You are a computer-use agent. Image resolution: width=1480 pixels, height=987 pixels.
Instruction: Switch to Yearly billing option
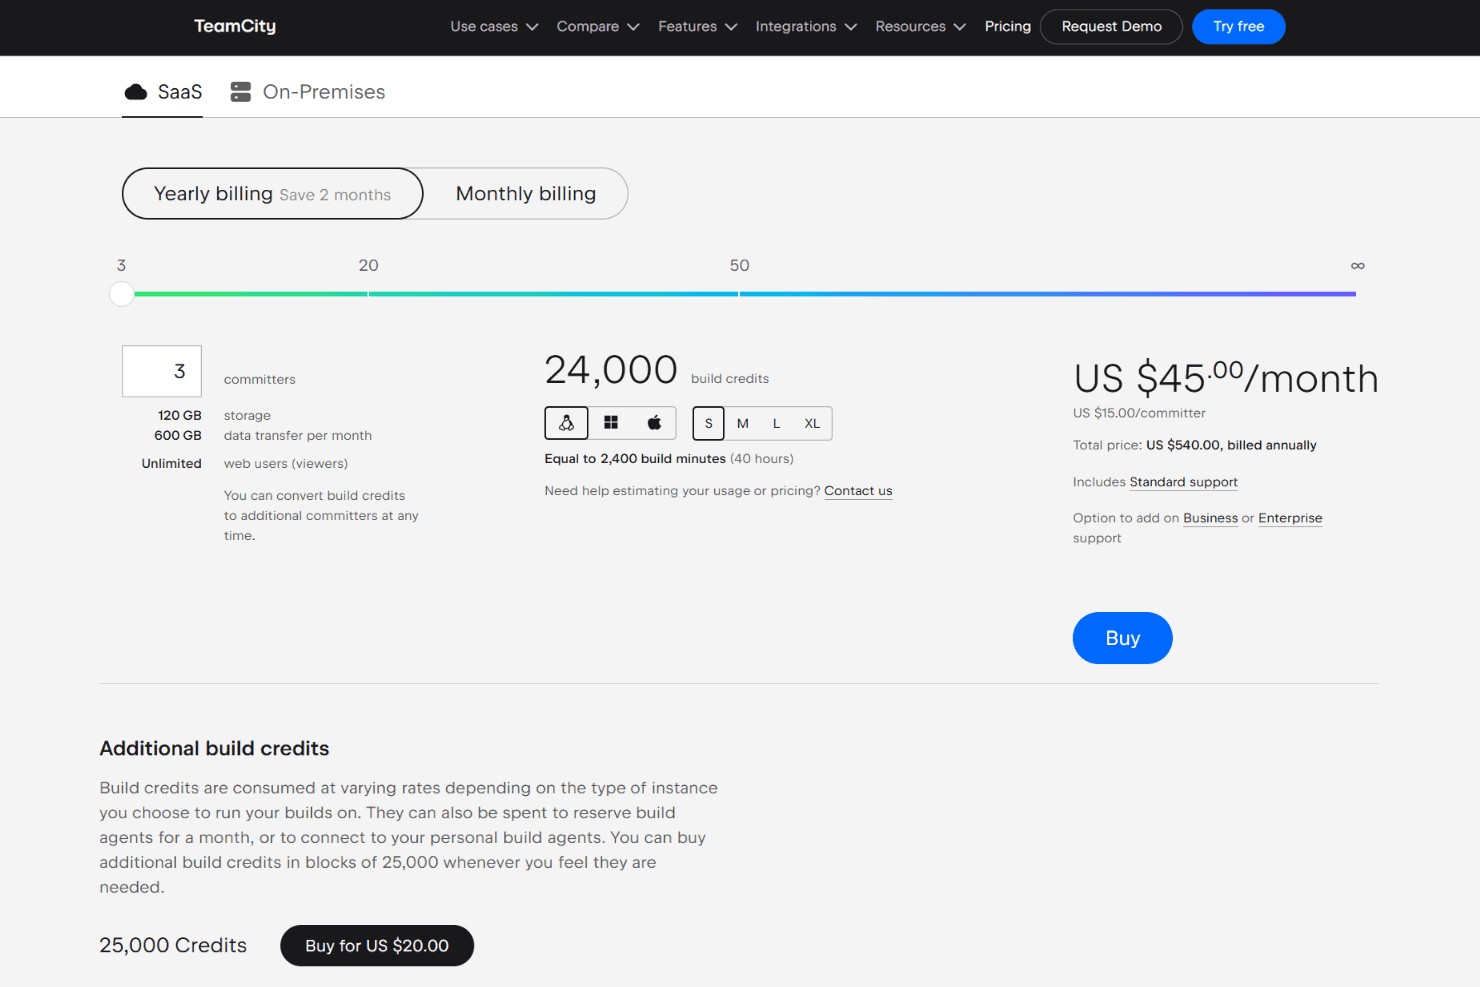click(x=272, y=194)
